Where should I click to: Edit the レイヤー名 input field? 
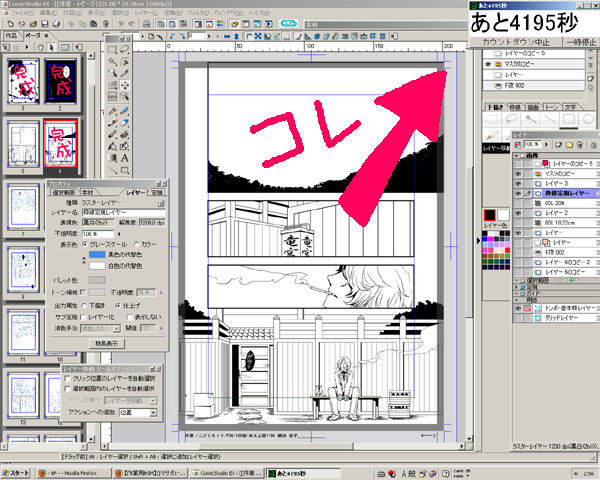point(124,212)
